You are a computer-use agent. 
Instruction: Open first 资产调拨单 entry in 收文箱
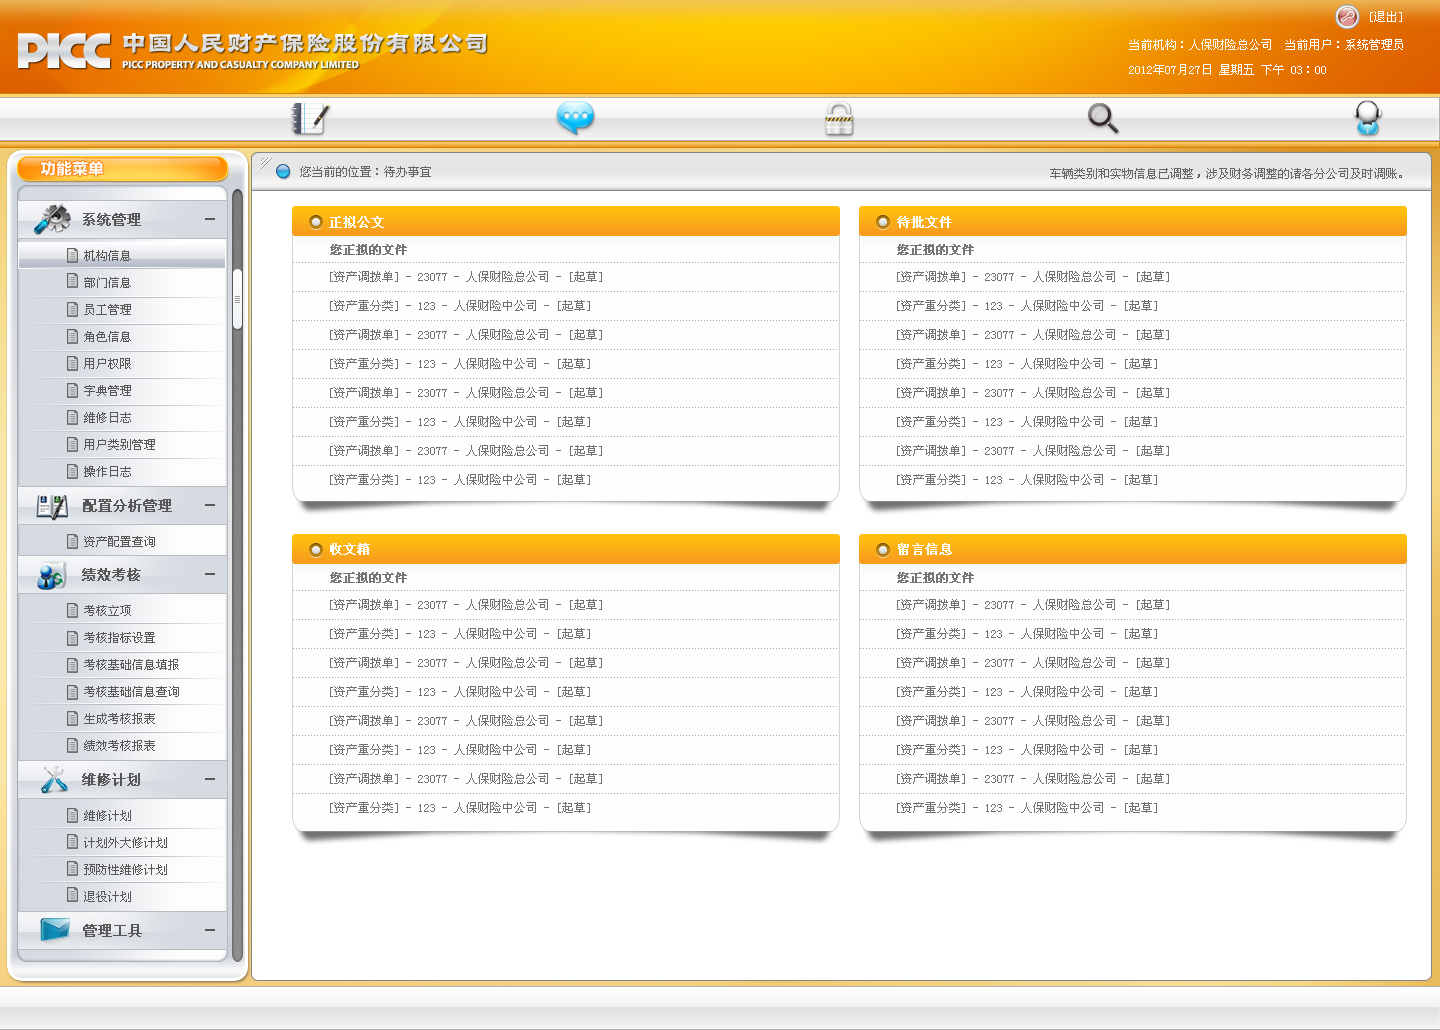(x=466, y=605)
